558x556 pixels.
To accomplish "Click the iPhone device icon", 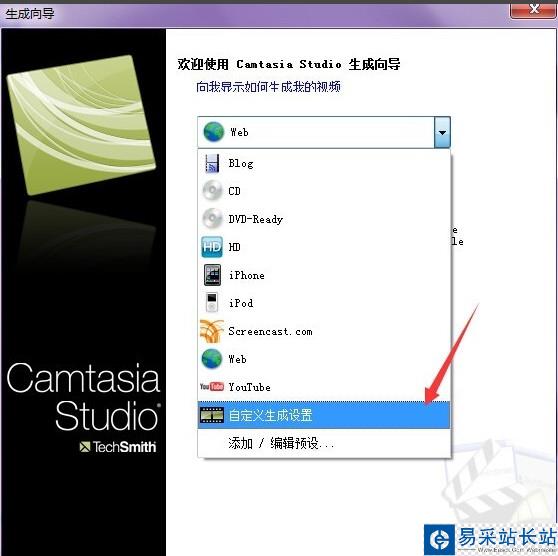I will (212, 275).
